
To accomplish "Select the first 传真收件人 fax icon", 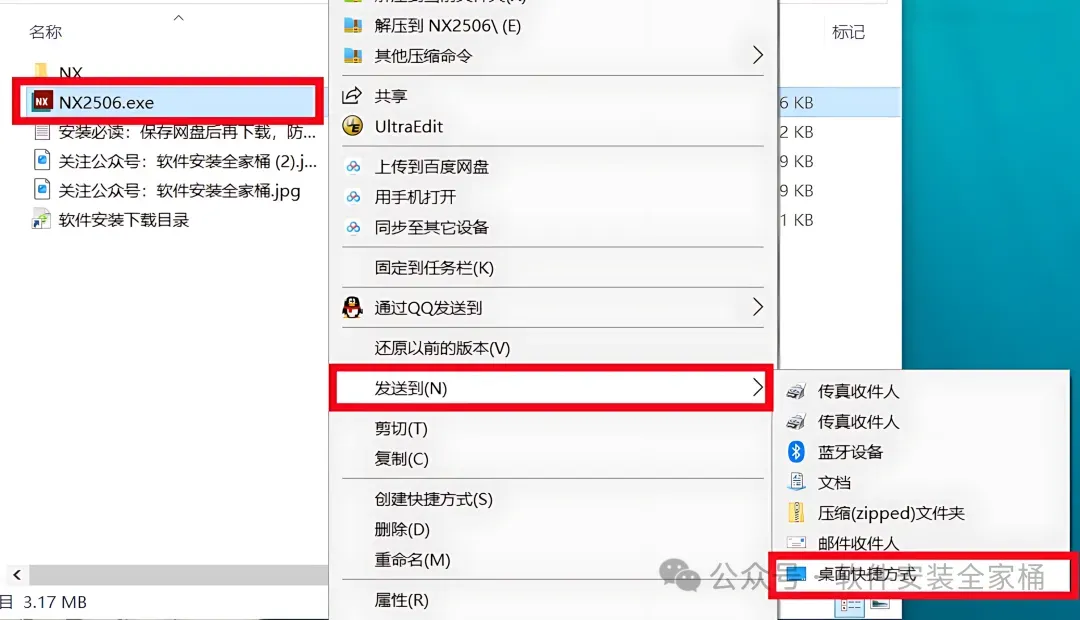I will [796, 391].
